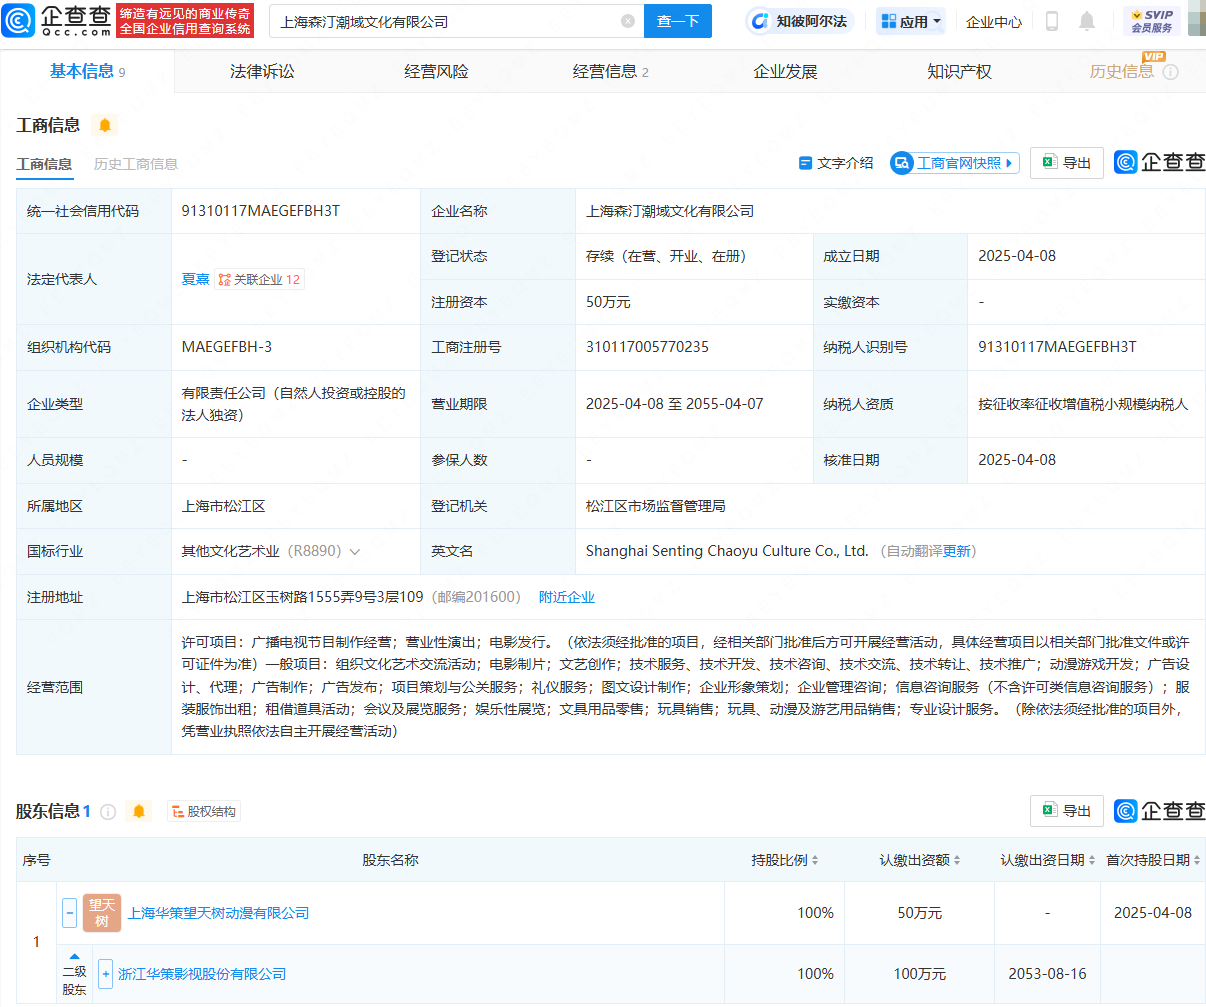Click the info icon next to 股东信息
The width and height of the screenshot is (1206, 1007).
(x=108, y=812)
